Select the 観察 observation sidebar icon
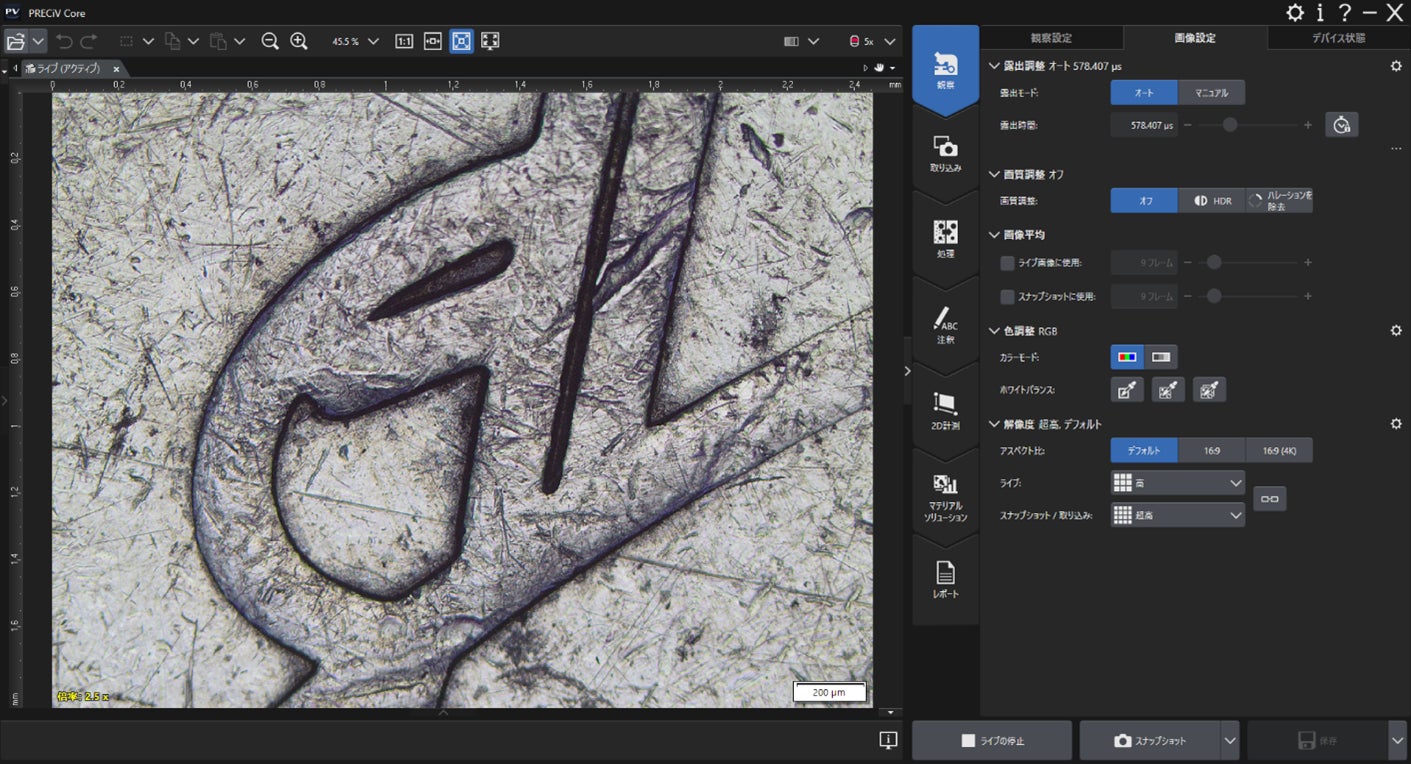The width and height of the screenshot is (1411, 764). pos(945,70)
